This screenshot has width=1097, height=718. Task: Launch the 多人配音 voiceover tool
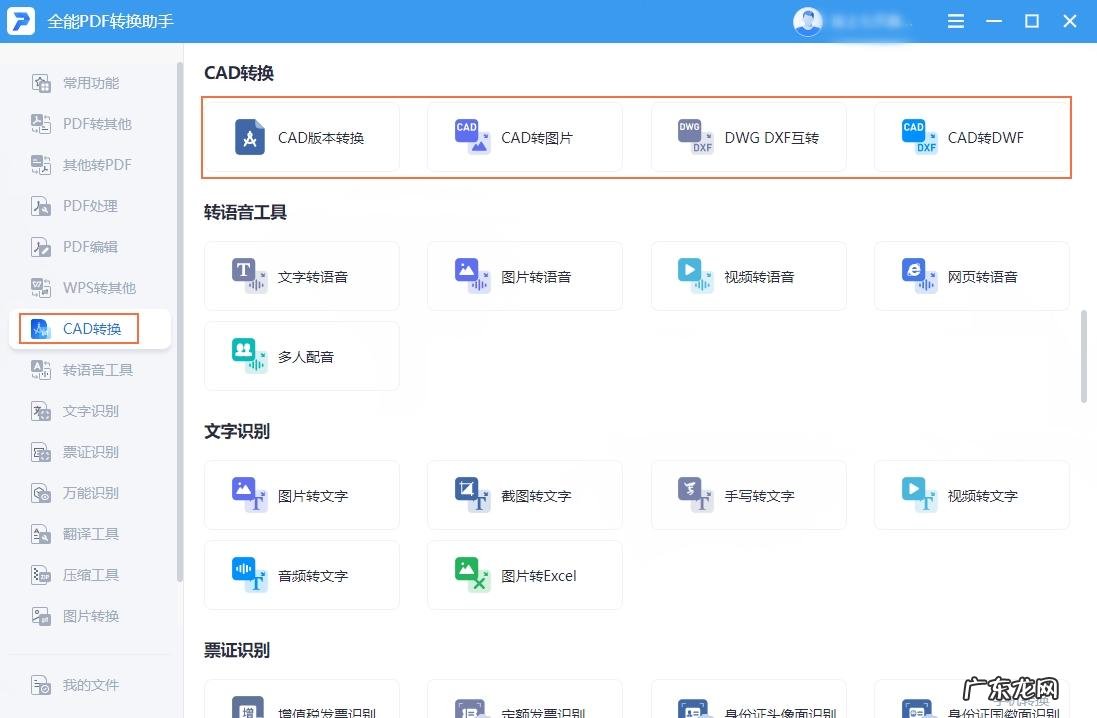click(301, 356)
